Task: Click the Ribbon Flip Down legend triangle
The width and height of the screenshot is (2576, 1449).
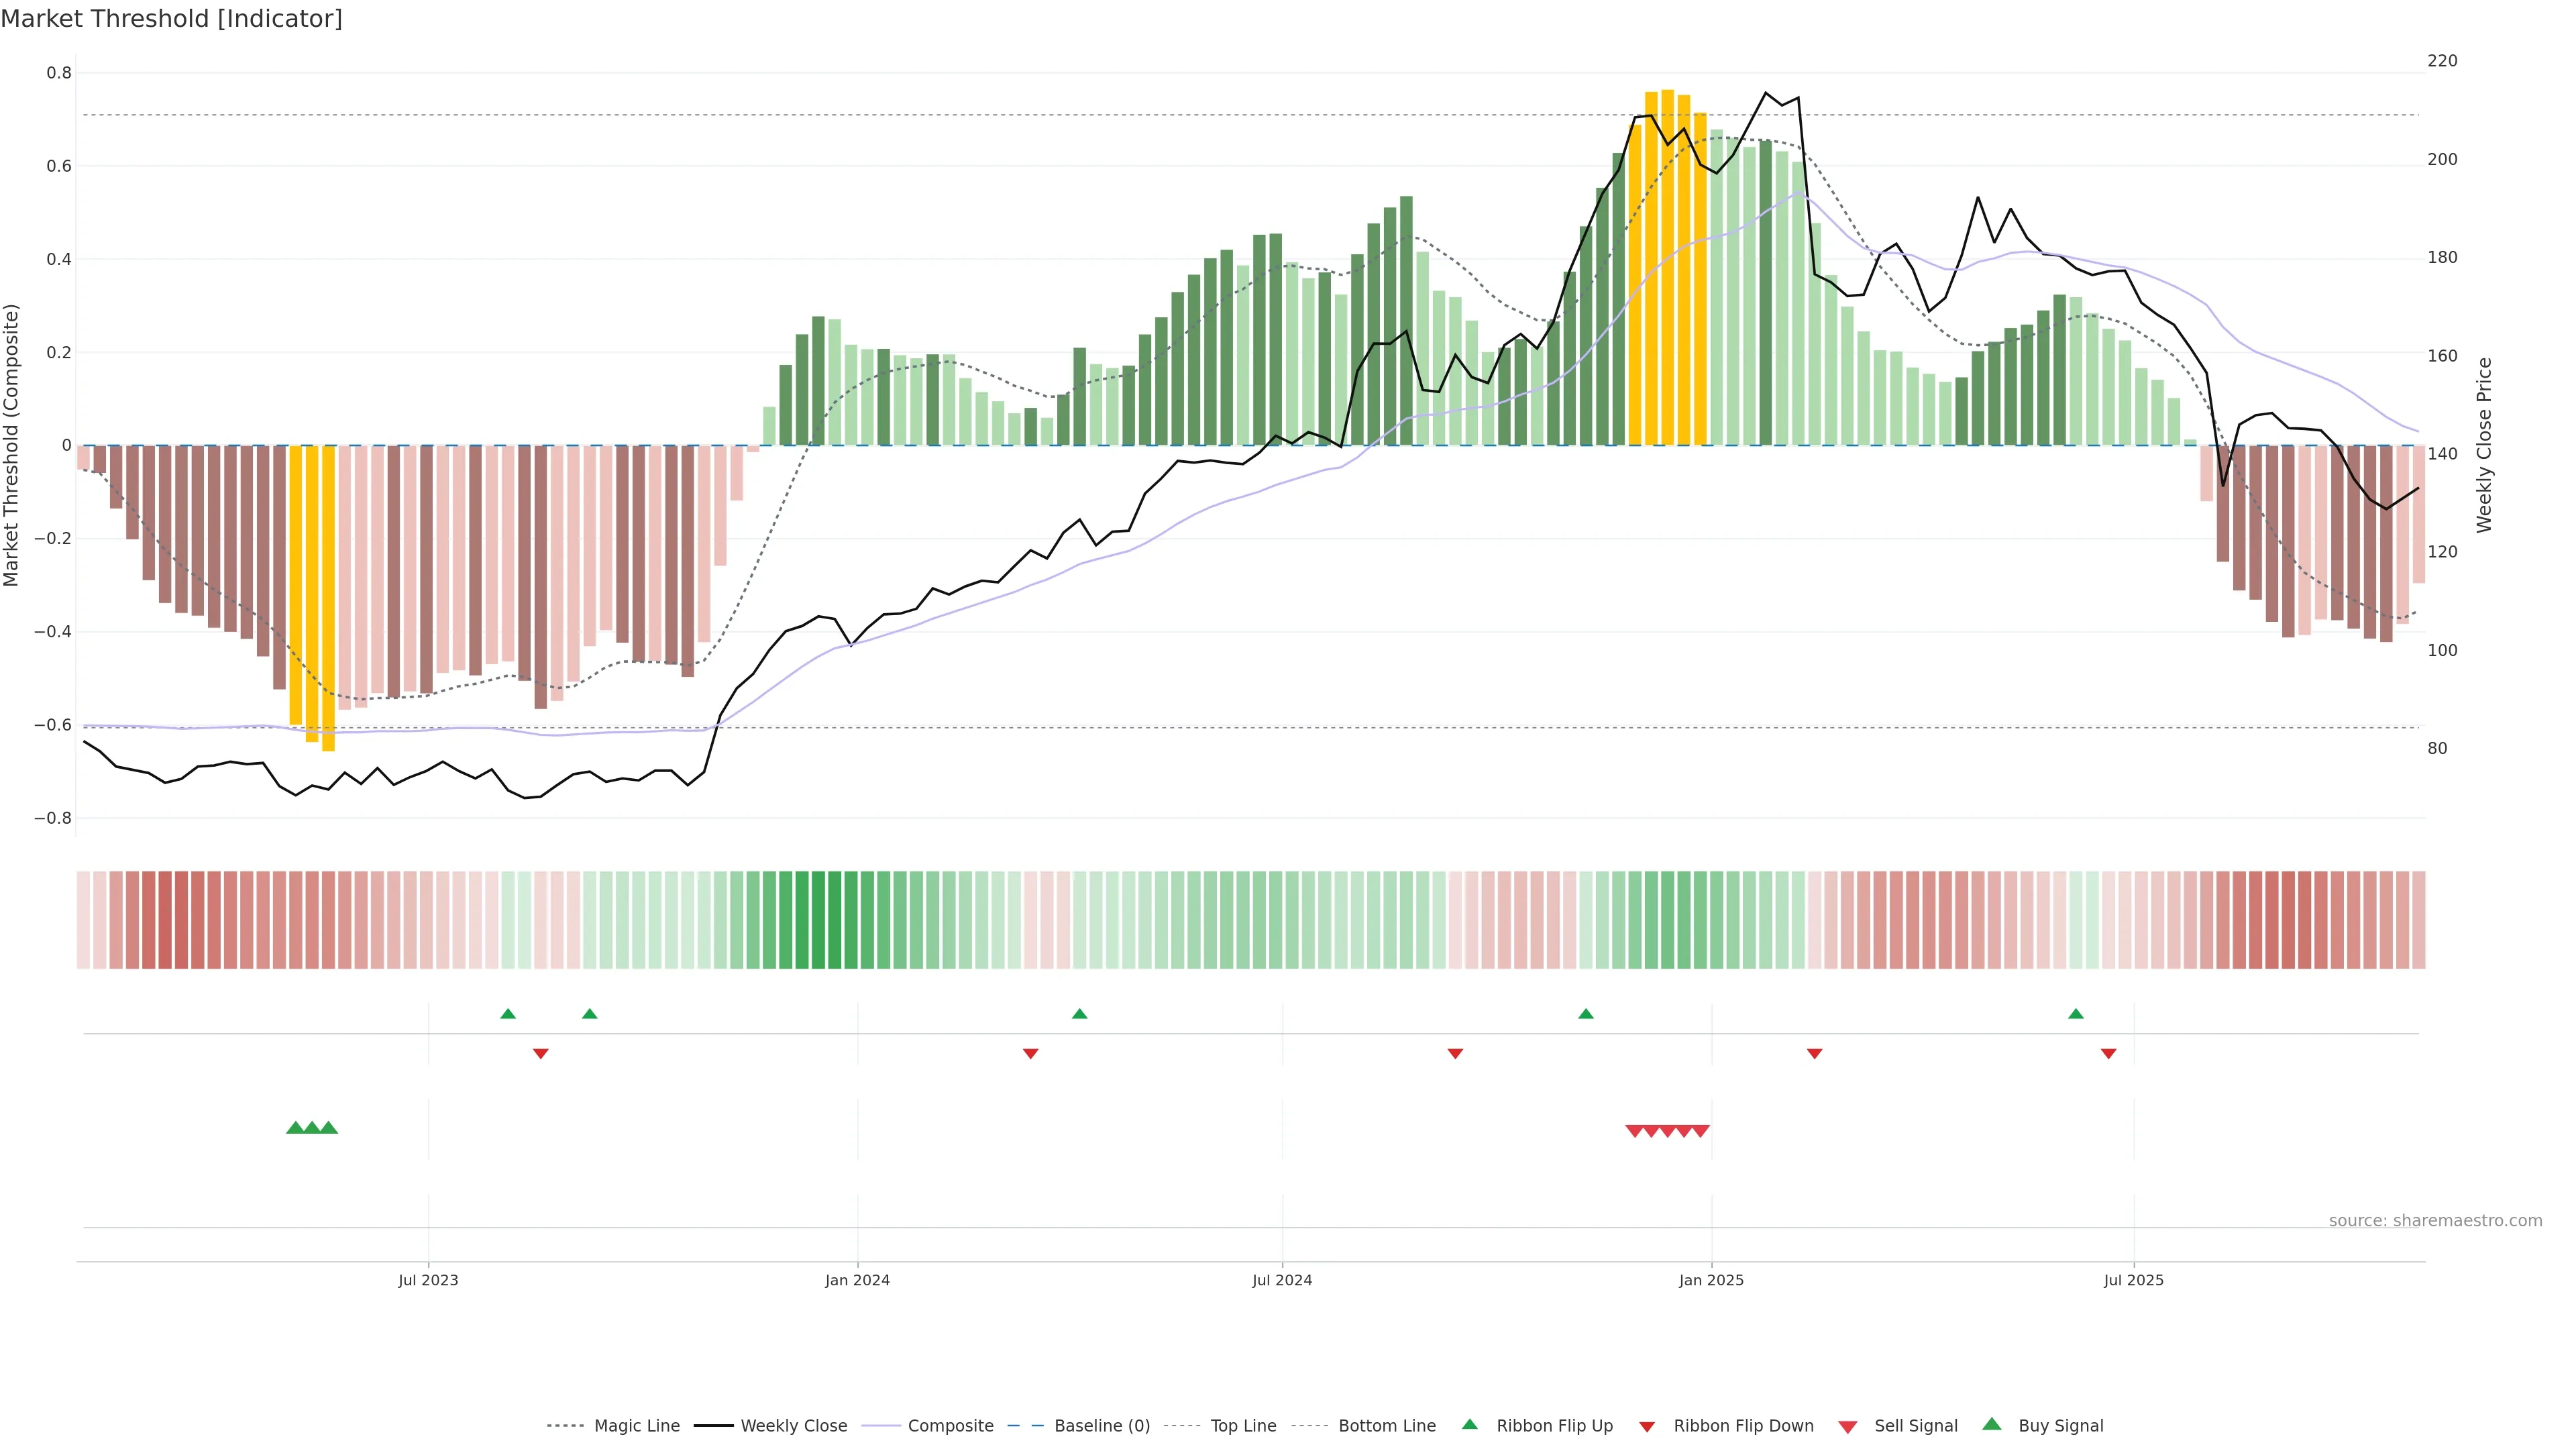Action: click(1647, 1426)
